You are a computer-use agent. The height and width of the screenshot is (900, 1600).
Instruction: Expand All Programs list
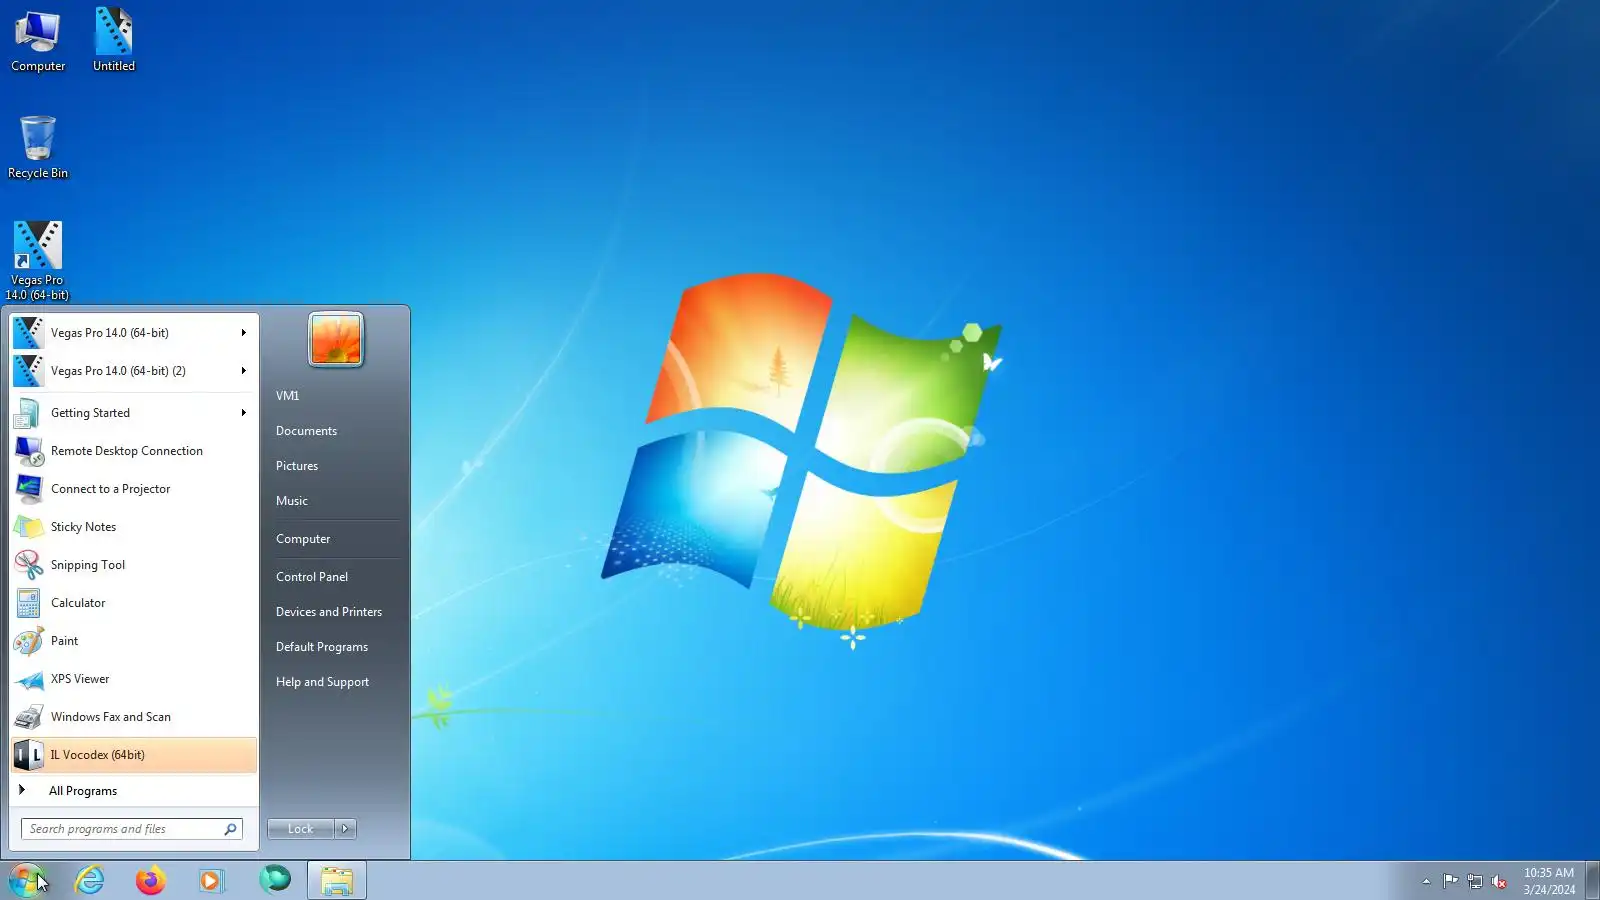[x=134, y=791]
